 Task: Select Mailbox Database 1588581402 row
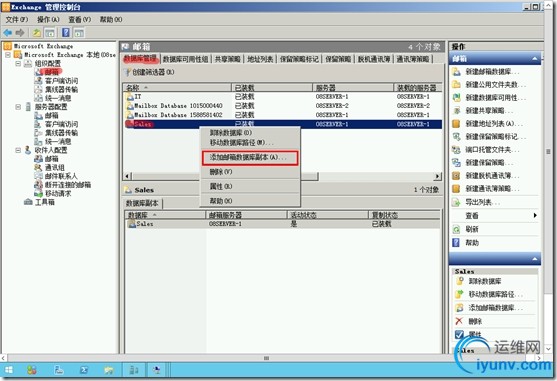click(283, 115)
